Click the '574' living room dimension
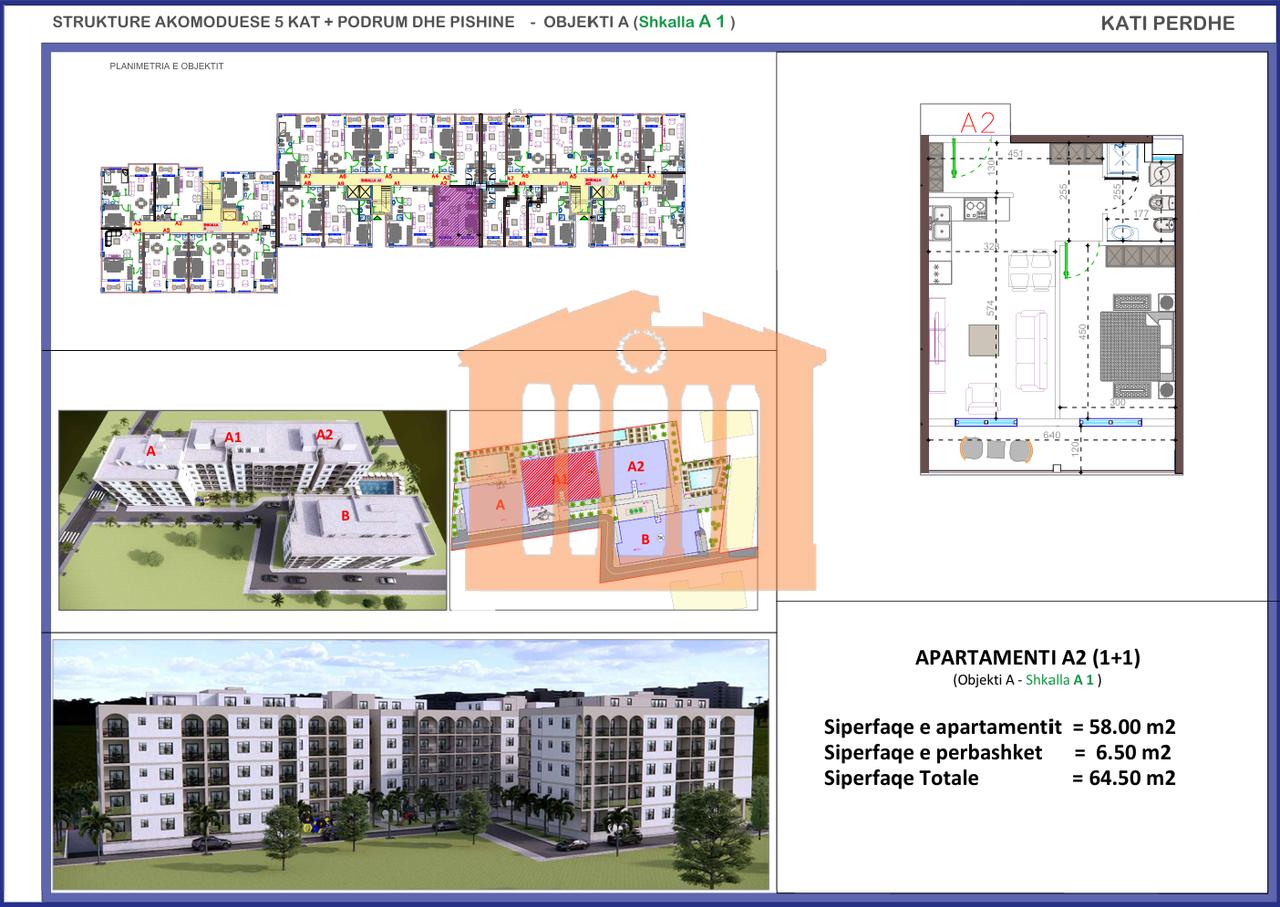 coord(991,307)
